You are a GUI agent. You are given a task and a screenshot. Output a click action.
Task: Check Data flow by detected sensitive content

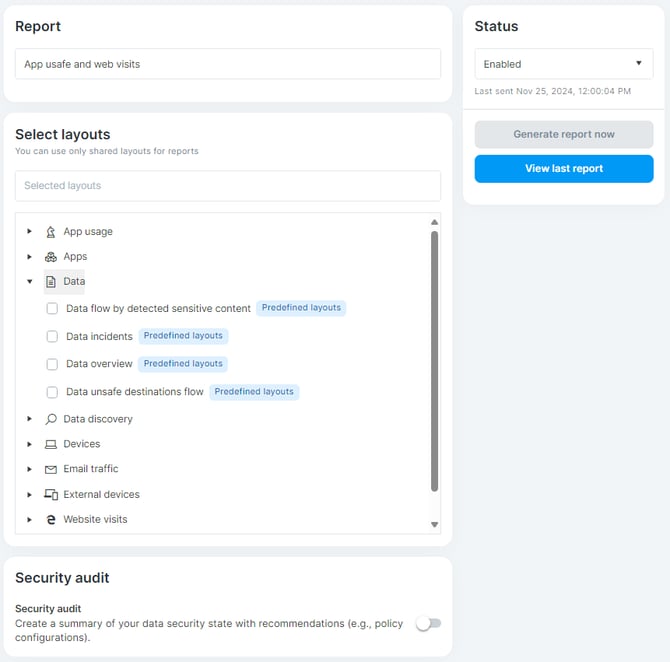[x=53, y=309]
